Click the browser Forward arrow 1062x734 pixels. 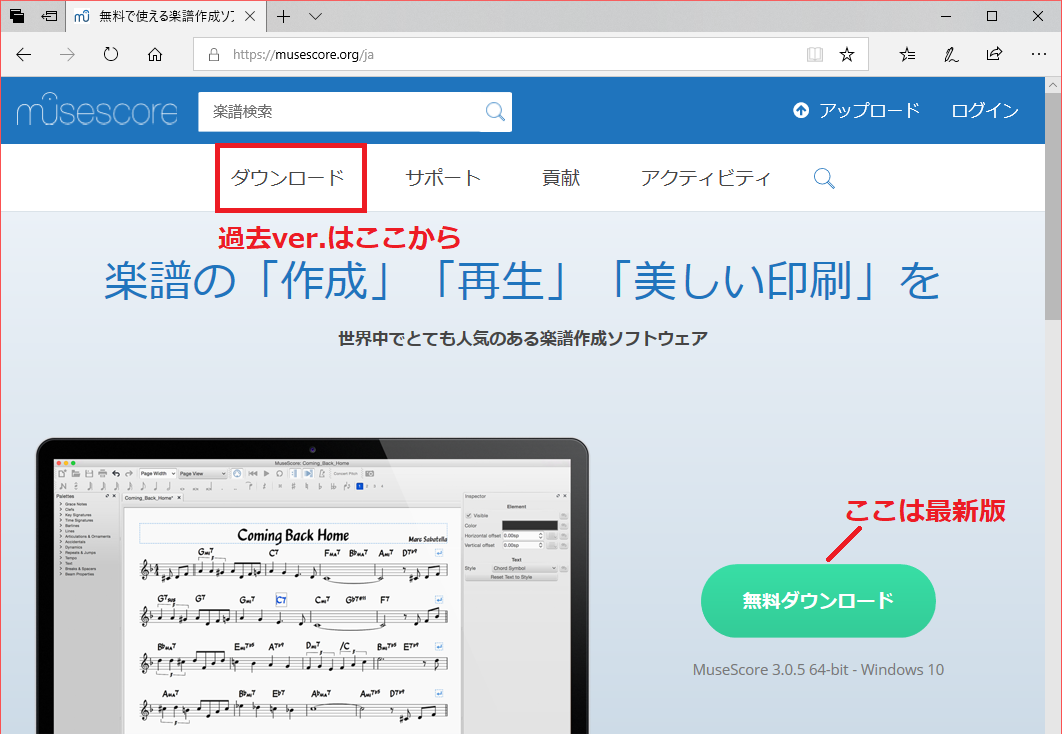pyautogui.click(x=67, y=55)
